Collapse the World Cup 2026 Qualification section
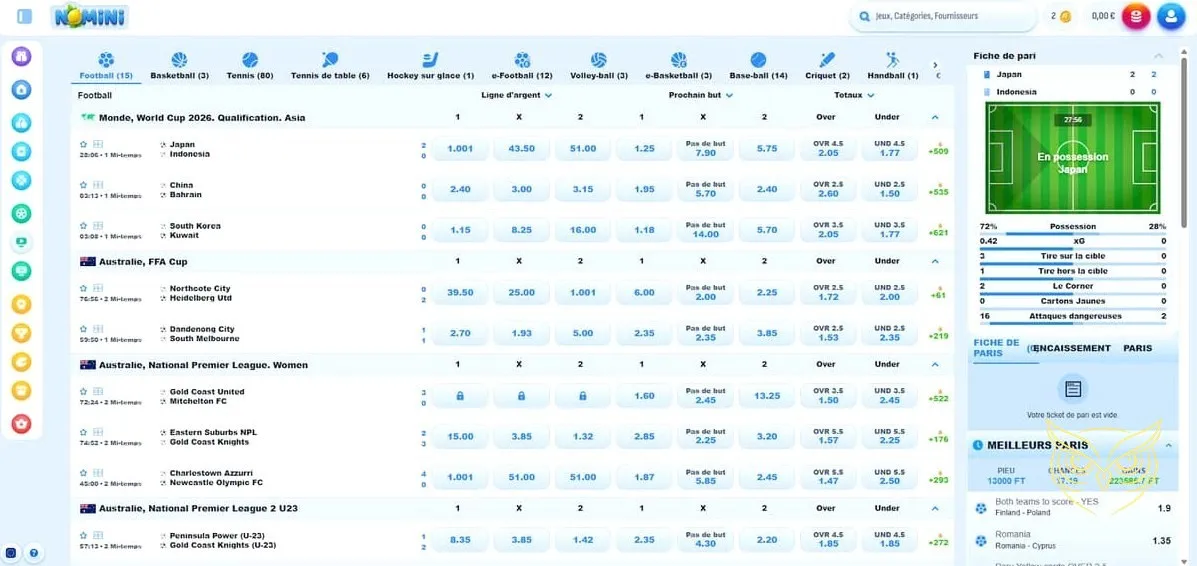 click(935, 117)
